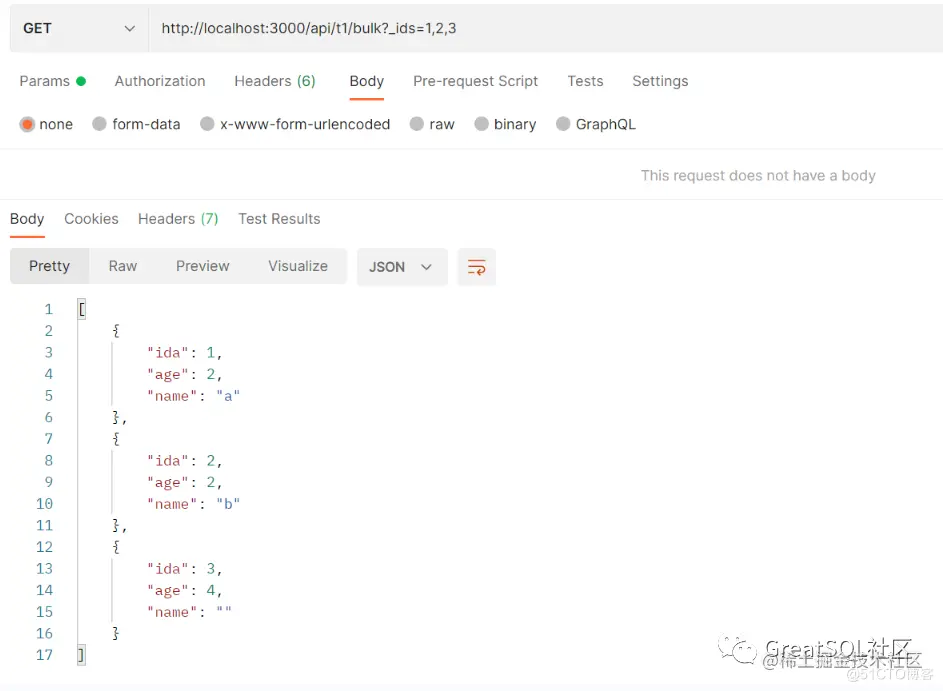Select the form-data radio option
943x691 pixels.
[99, 124]
